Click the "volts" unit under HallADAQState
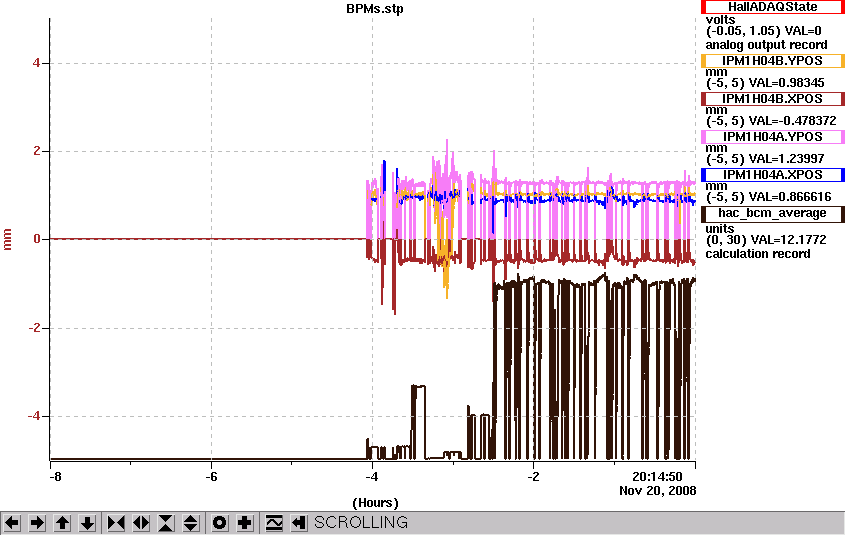845x535 pixels. coord(720,20)
